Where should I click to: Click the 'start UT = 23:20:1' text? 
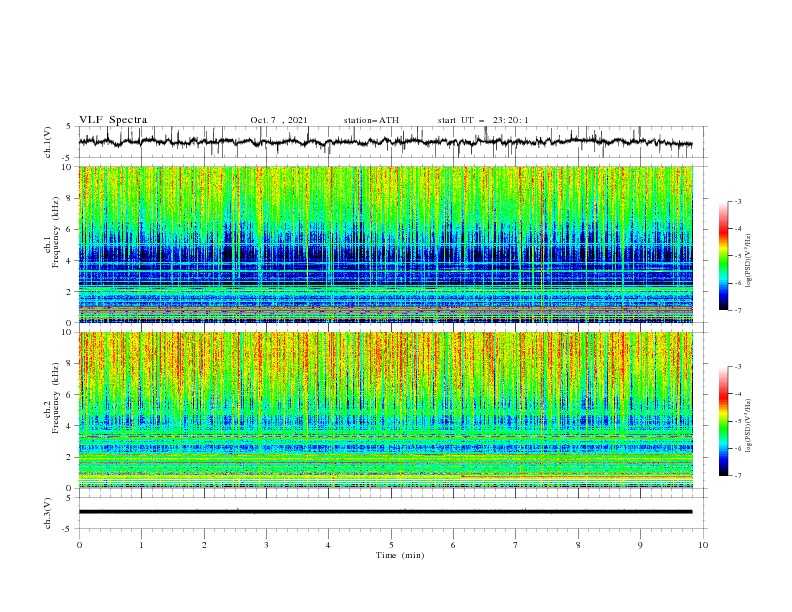coord(483,120)
